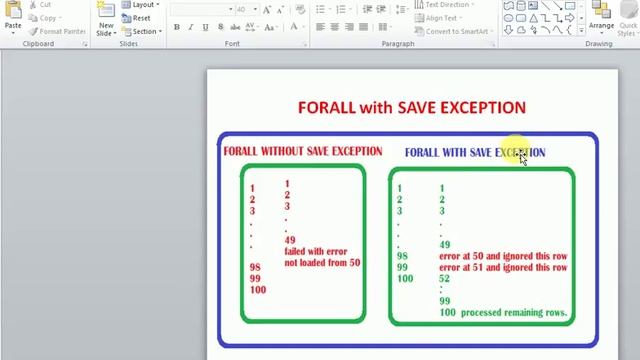Image resolution: width=640 pixels, height=360 pixels.
Task: Select the Rounded Rectangle shape
Action: pyautogui.click(x=521, y=18)
